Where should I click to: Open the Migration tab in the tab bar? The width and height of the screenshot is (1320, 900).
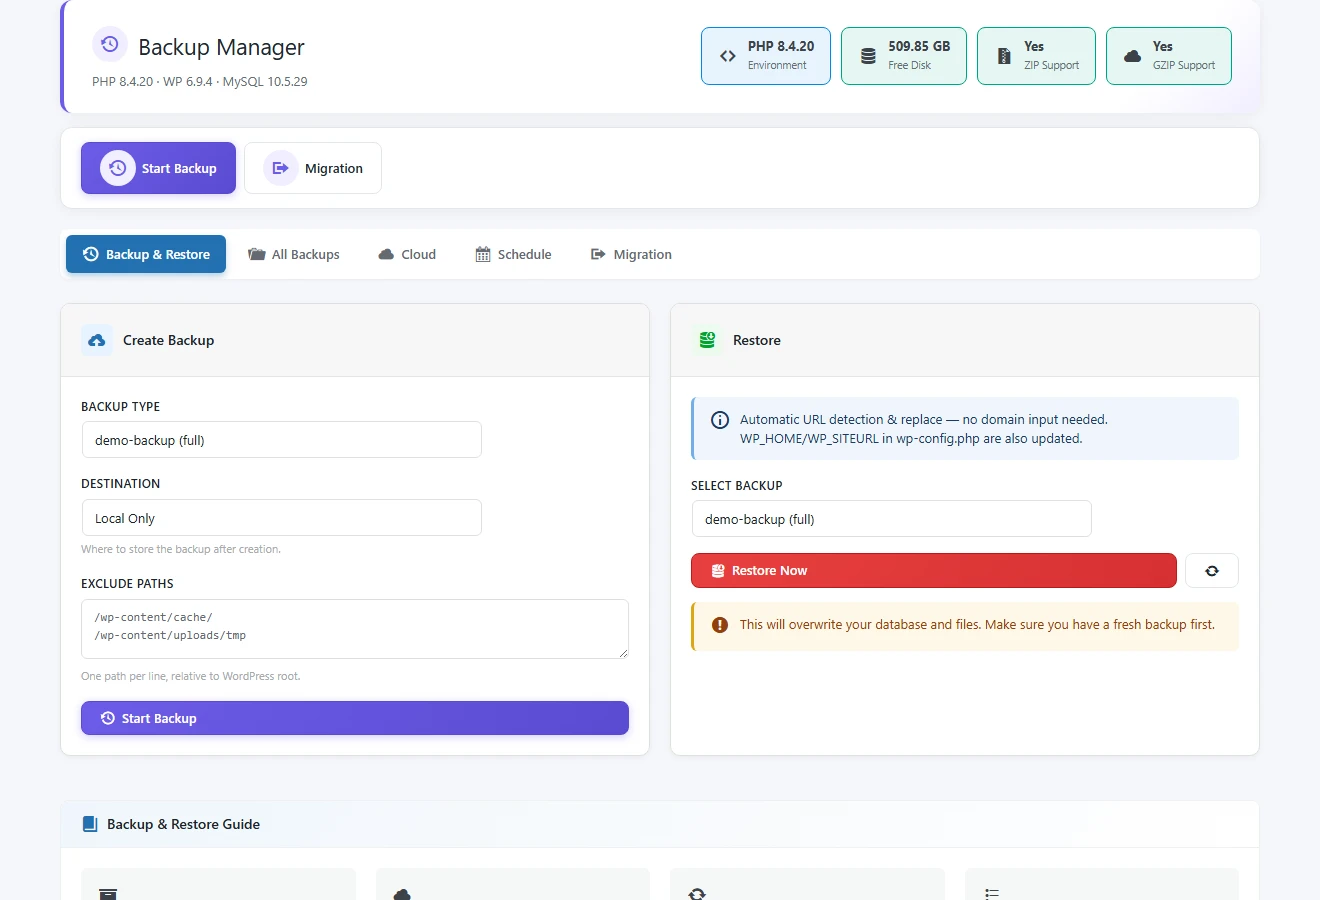[x=631, y=254]
